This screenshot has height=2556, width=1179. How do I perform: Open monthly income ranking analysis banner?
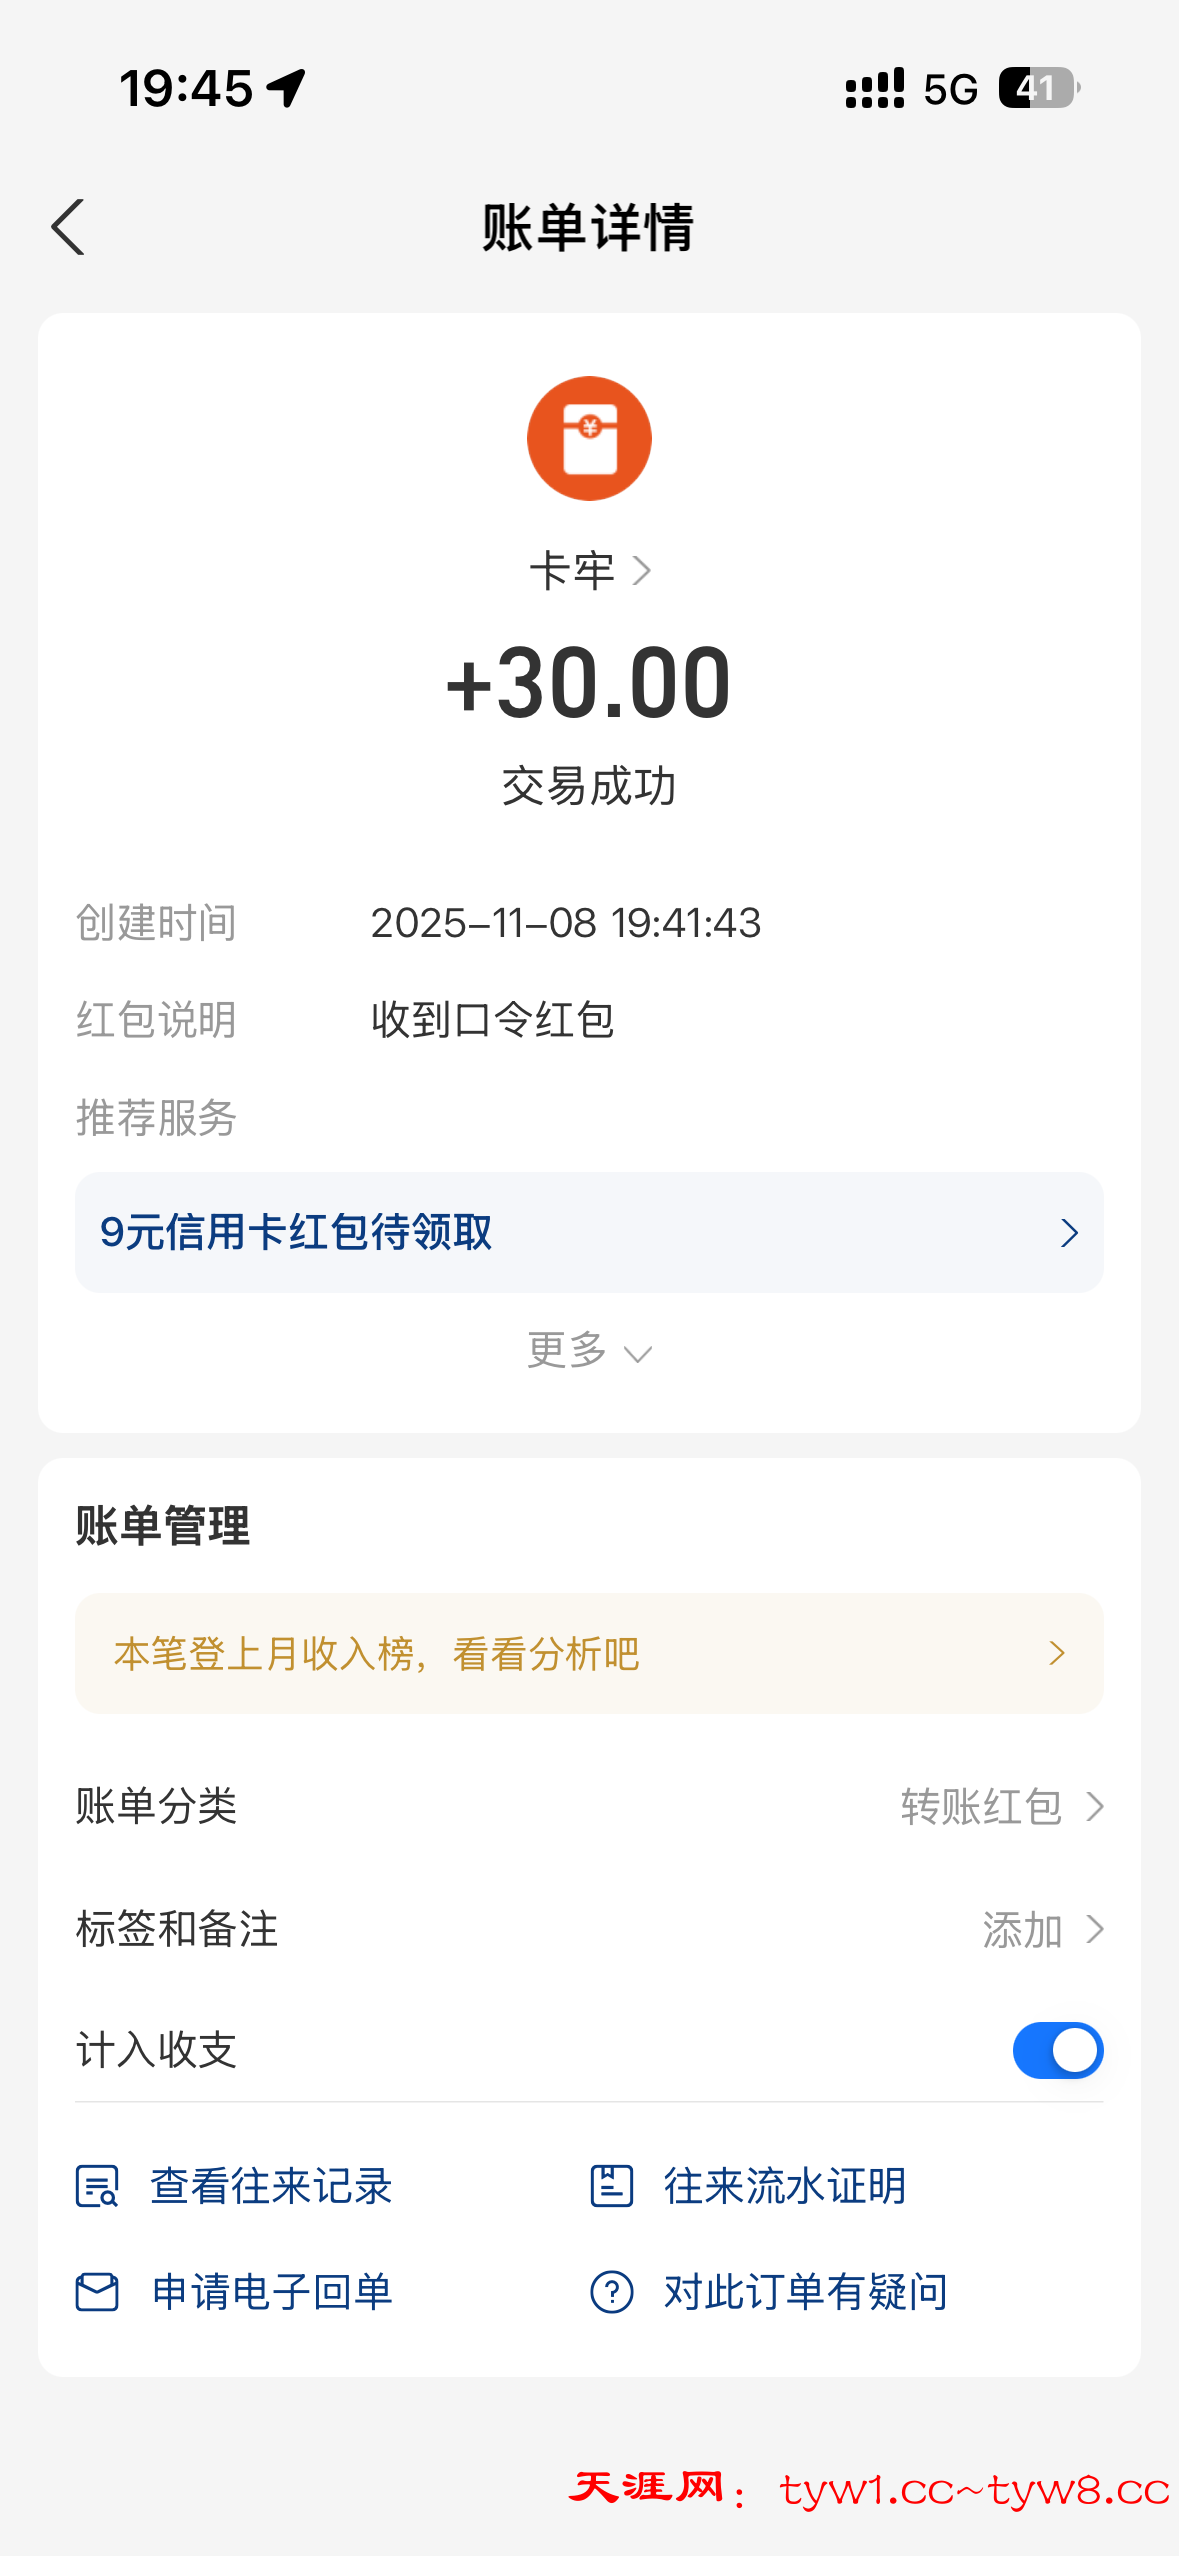click(x=589, y=1653)
